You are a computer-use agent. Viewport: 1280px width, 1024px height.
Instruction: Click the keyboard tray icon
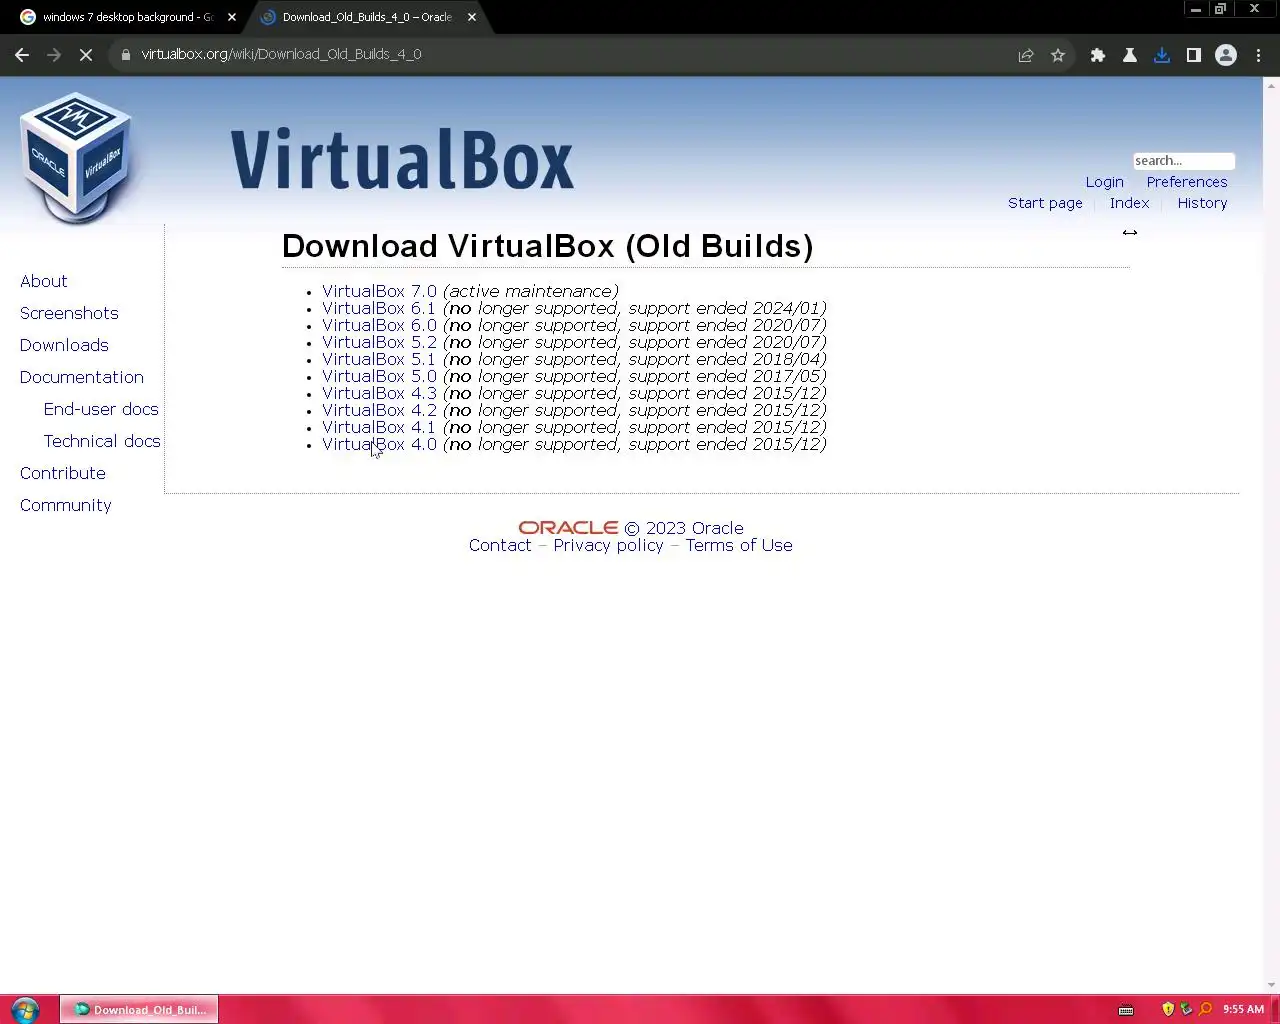[x=1126, y=1009]
